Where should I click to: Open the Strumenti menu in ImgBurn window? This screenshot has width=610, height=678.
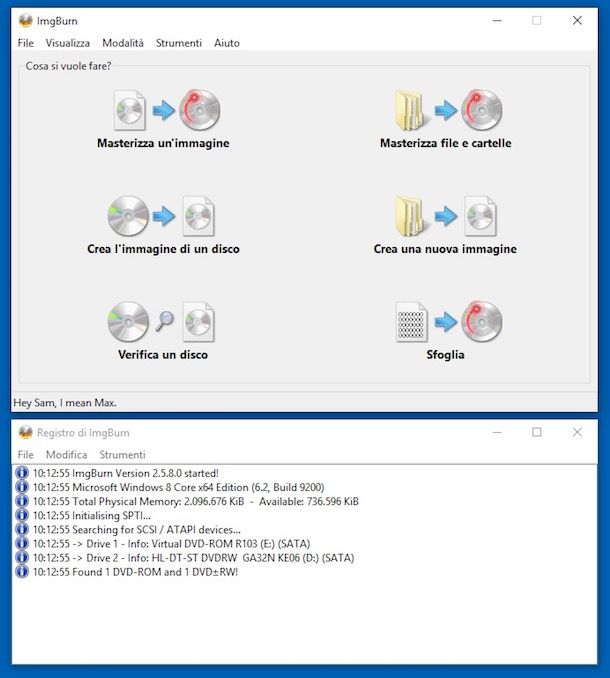tap(179, 43)
